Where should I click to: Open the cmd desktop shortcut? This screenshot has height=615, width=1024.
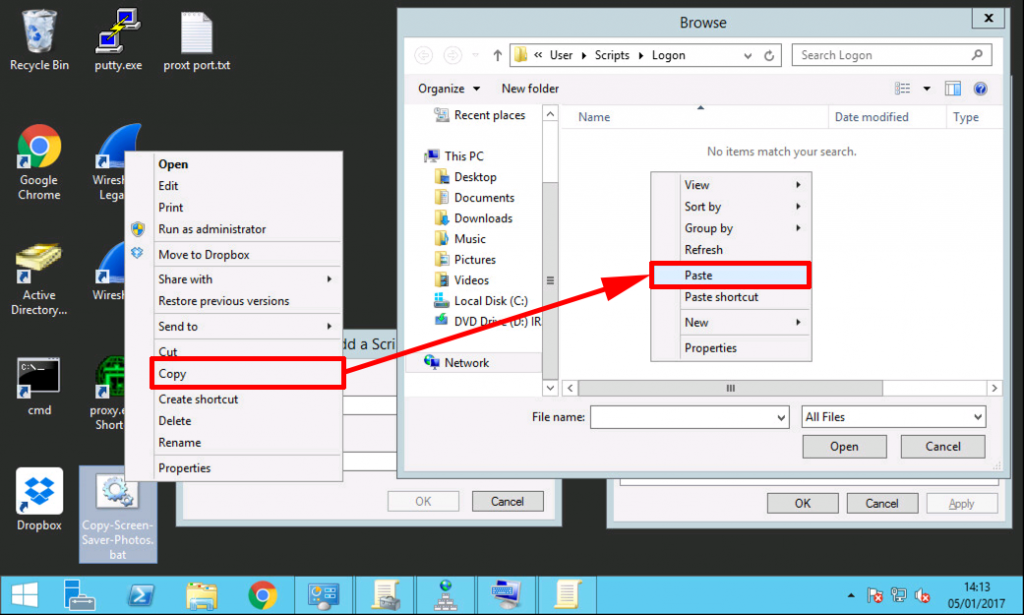tap(38, 375)
